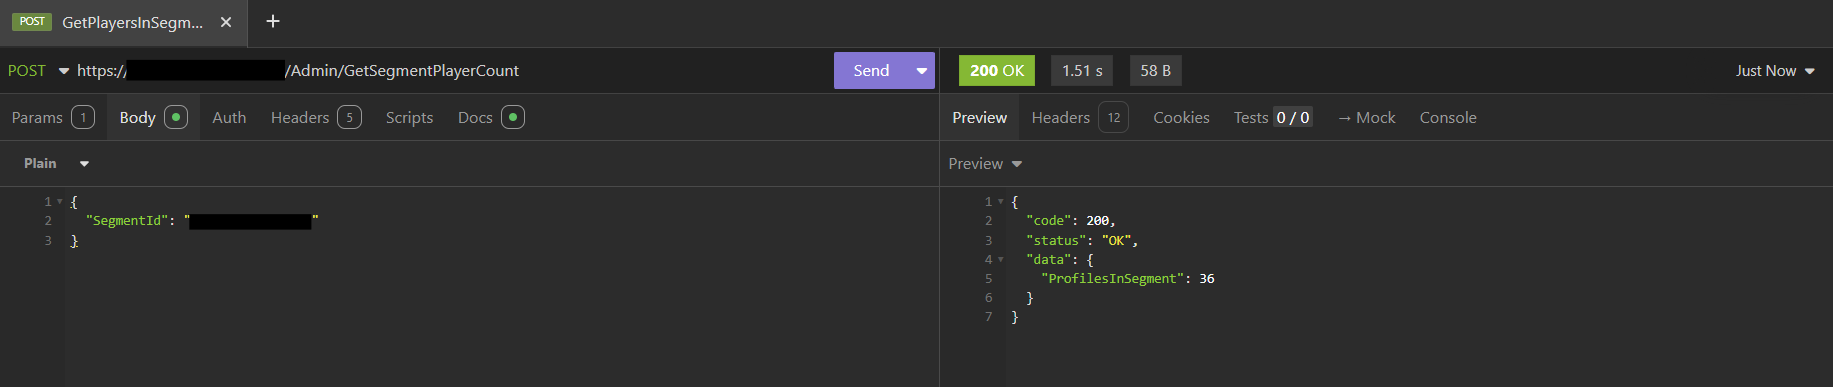Collapse the "data" object on line 4
Screen dimensions: 1833x387
click(1001, 260)
